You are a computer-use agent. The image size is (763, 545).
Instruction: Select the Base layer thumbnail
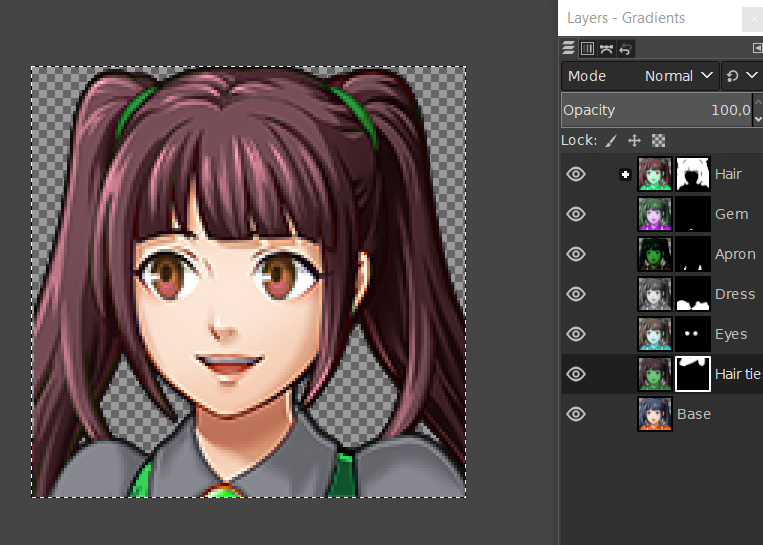(x=655, y=414)
